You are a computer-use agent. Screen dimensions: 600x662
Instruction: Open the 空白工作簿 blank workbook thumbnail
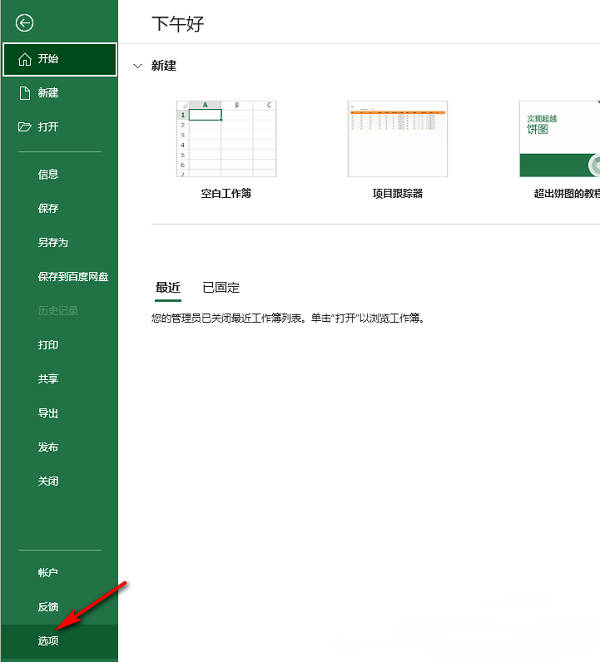tap(225, 138)
